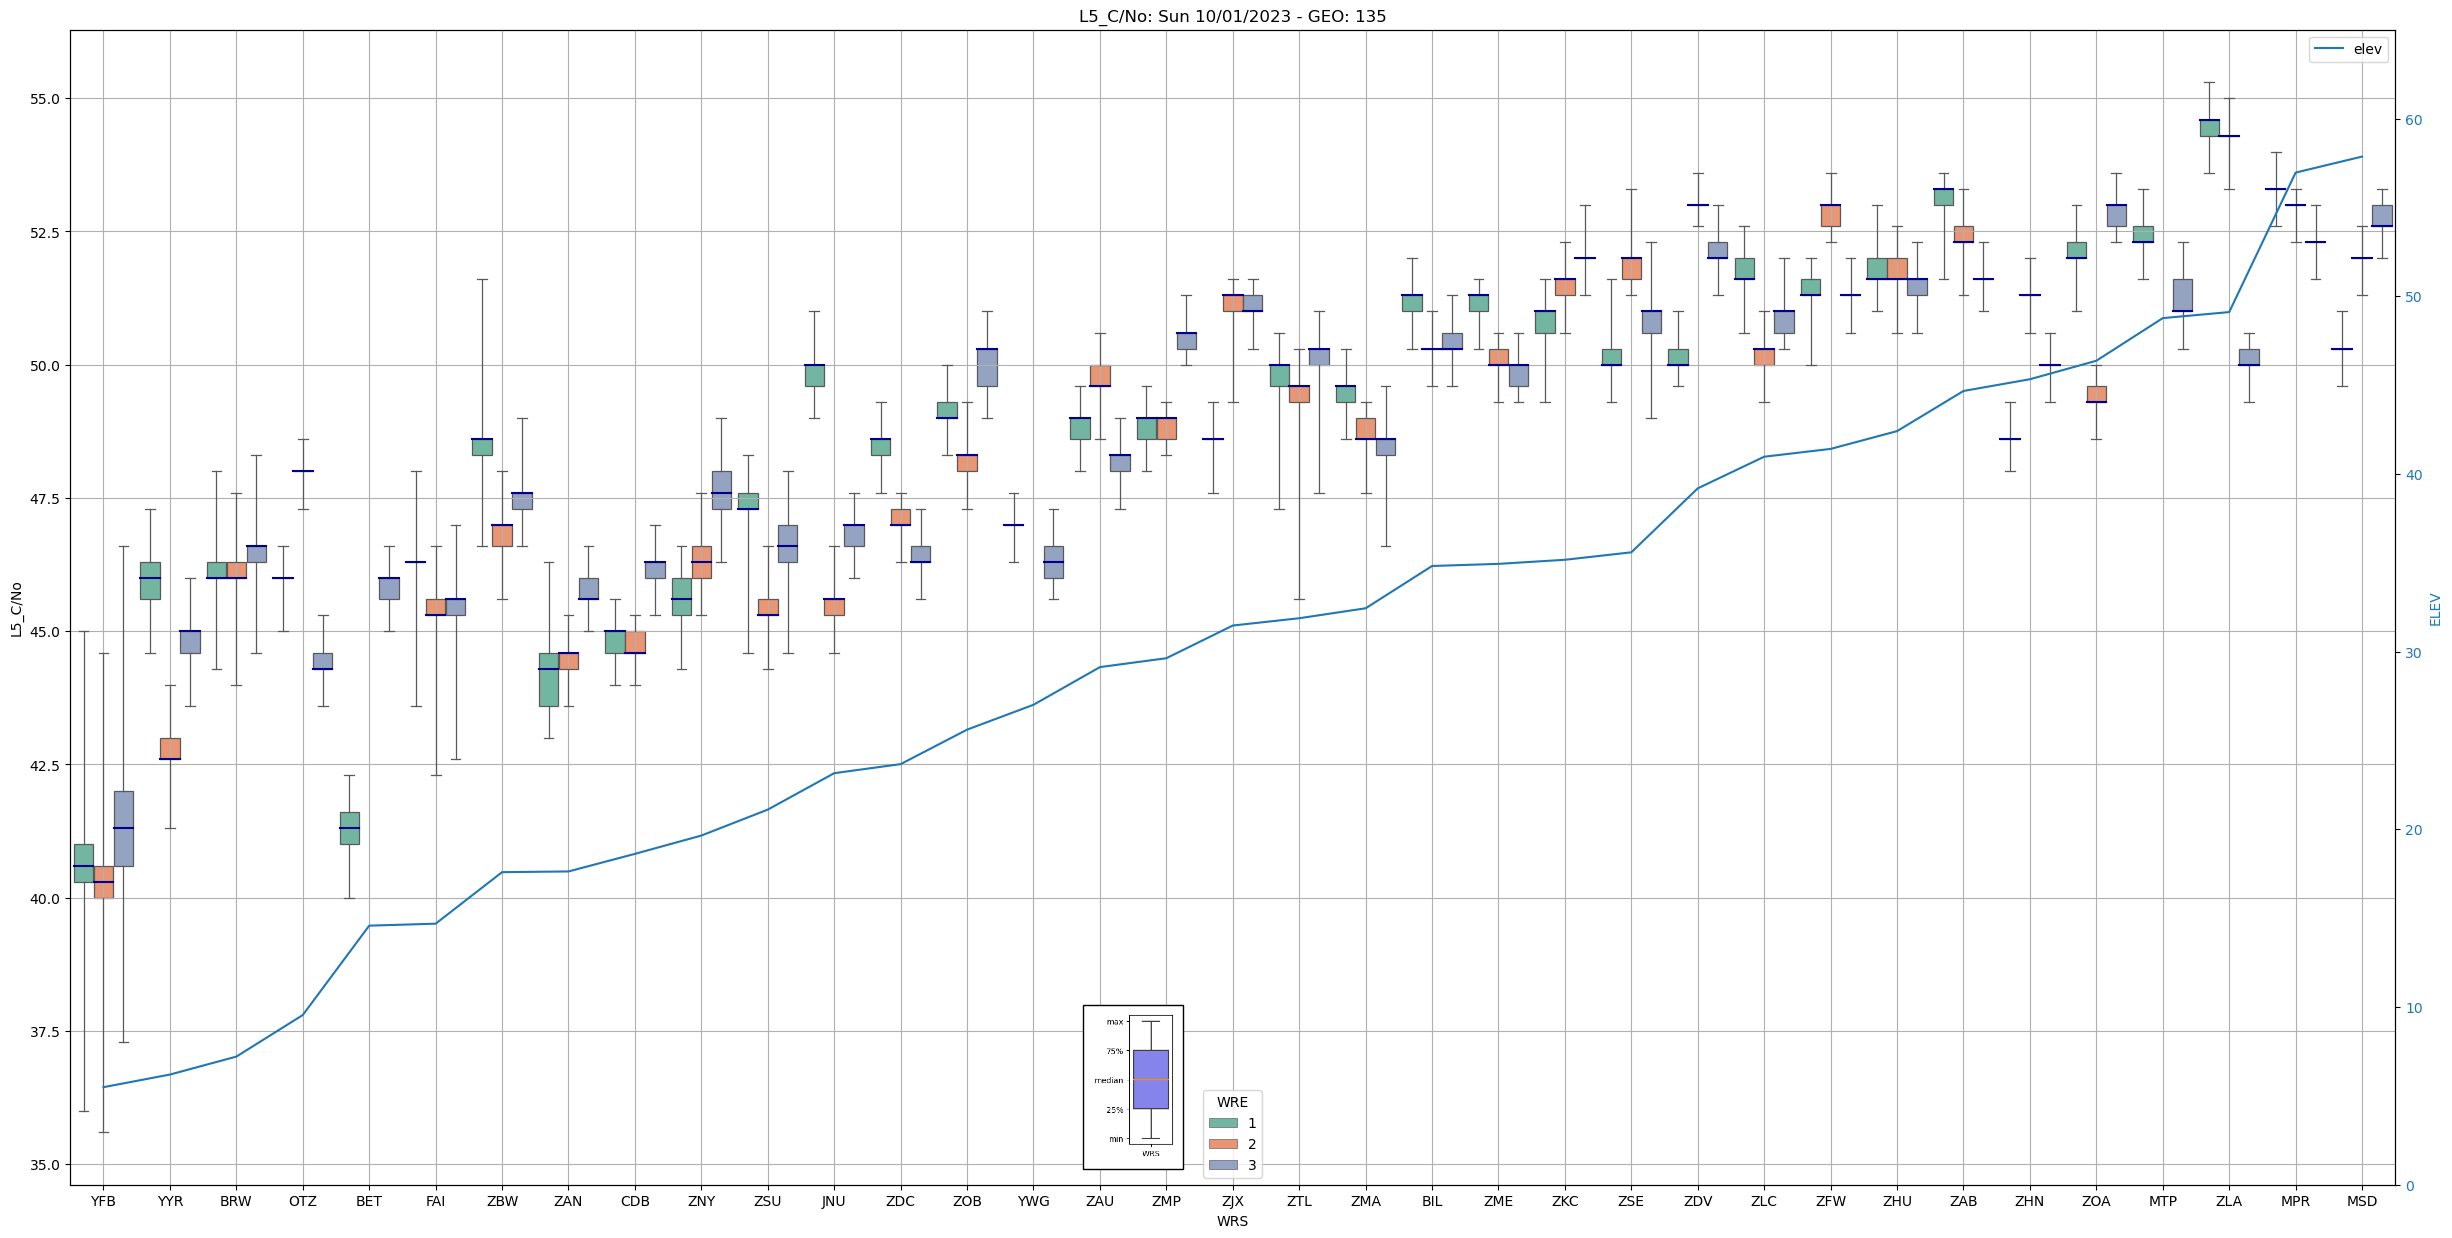Click the L5_C/No y-axis title
This screenshot has width=2452, height=1238.
pos(16,609)
